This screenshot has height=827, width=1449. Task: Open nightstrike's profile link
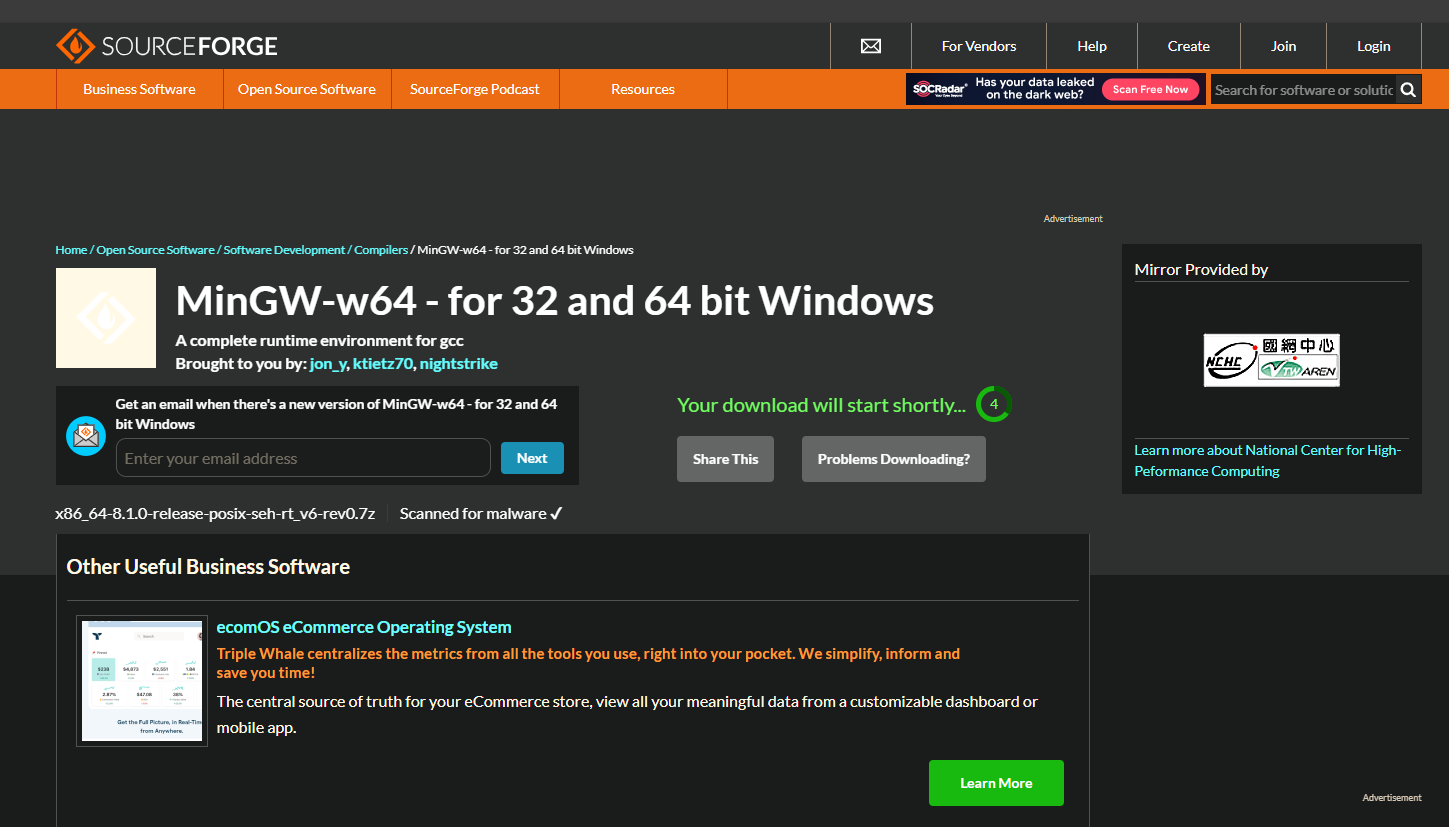(459, 364)
